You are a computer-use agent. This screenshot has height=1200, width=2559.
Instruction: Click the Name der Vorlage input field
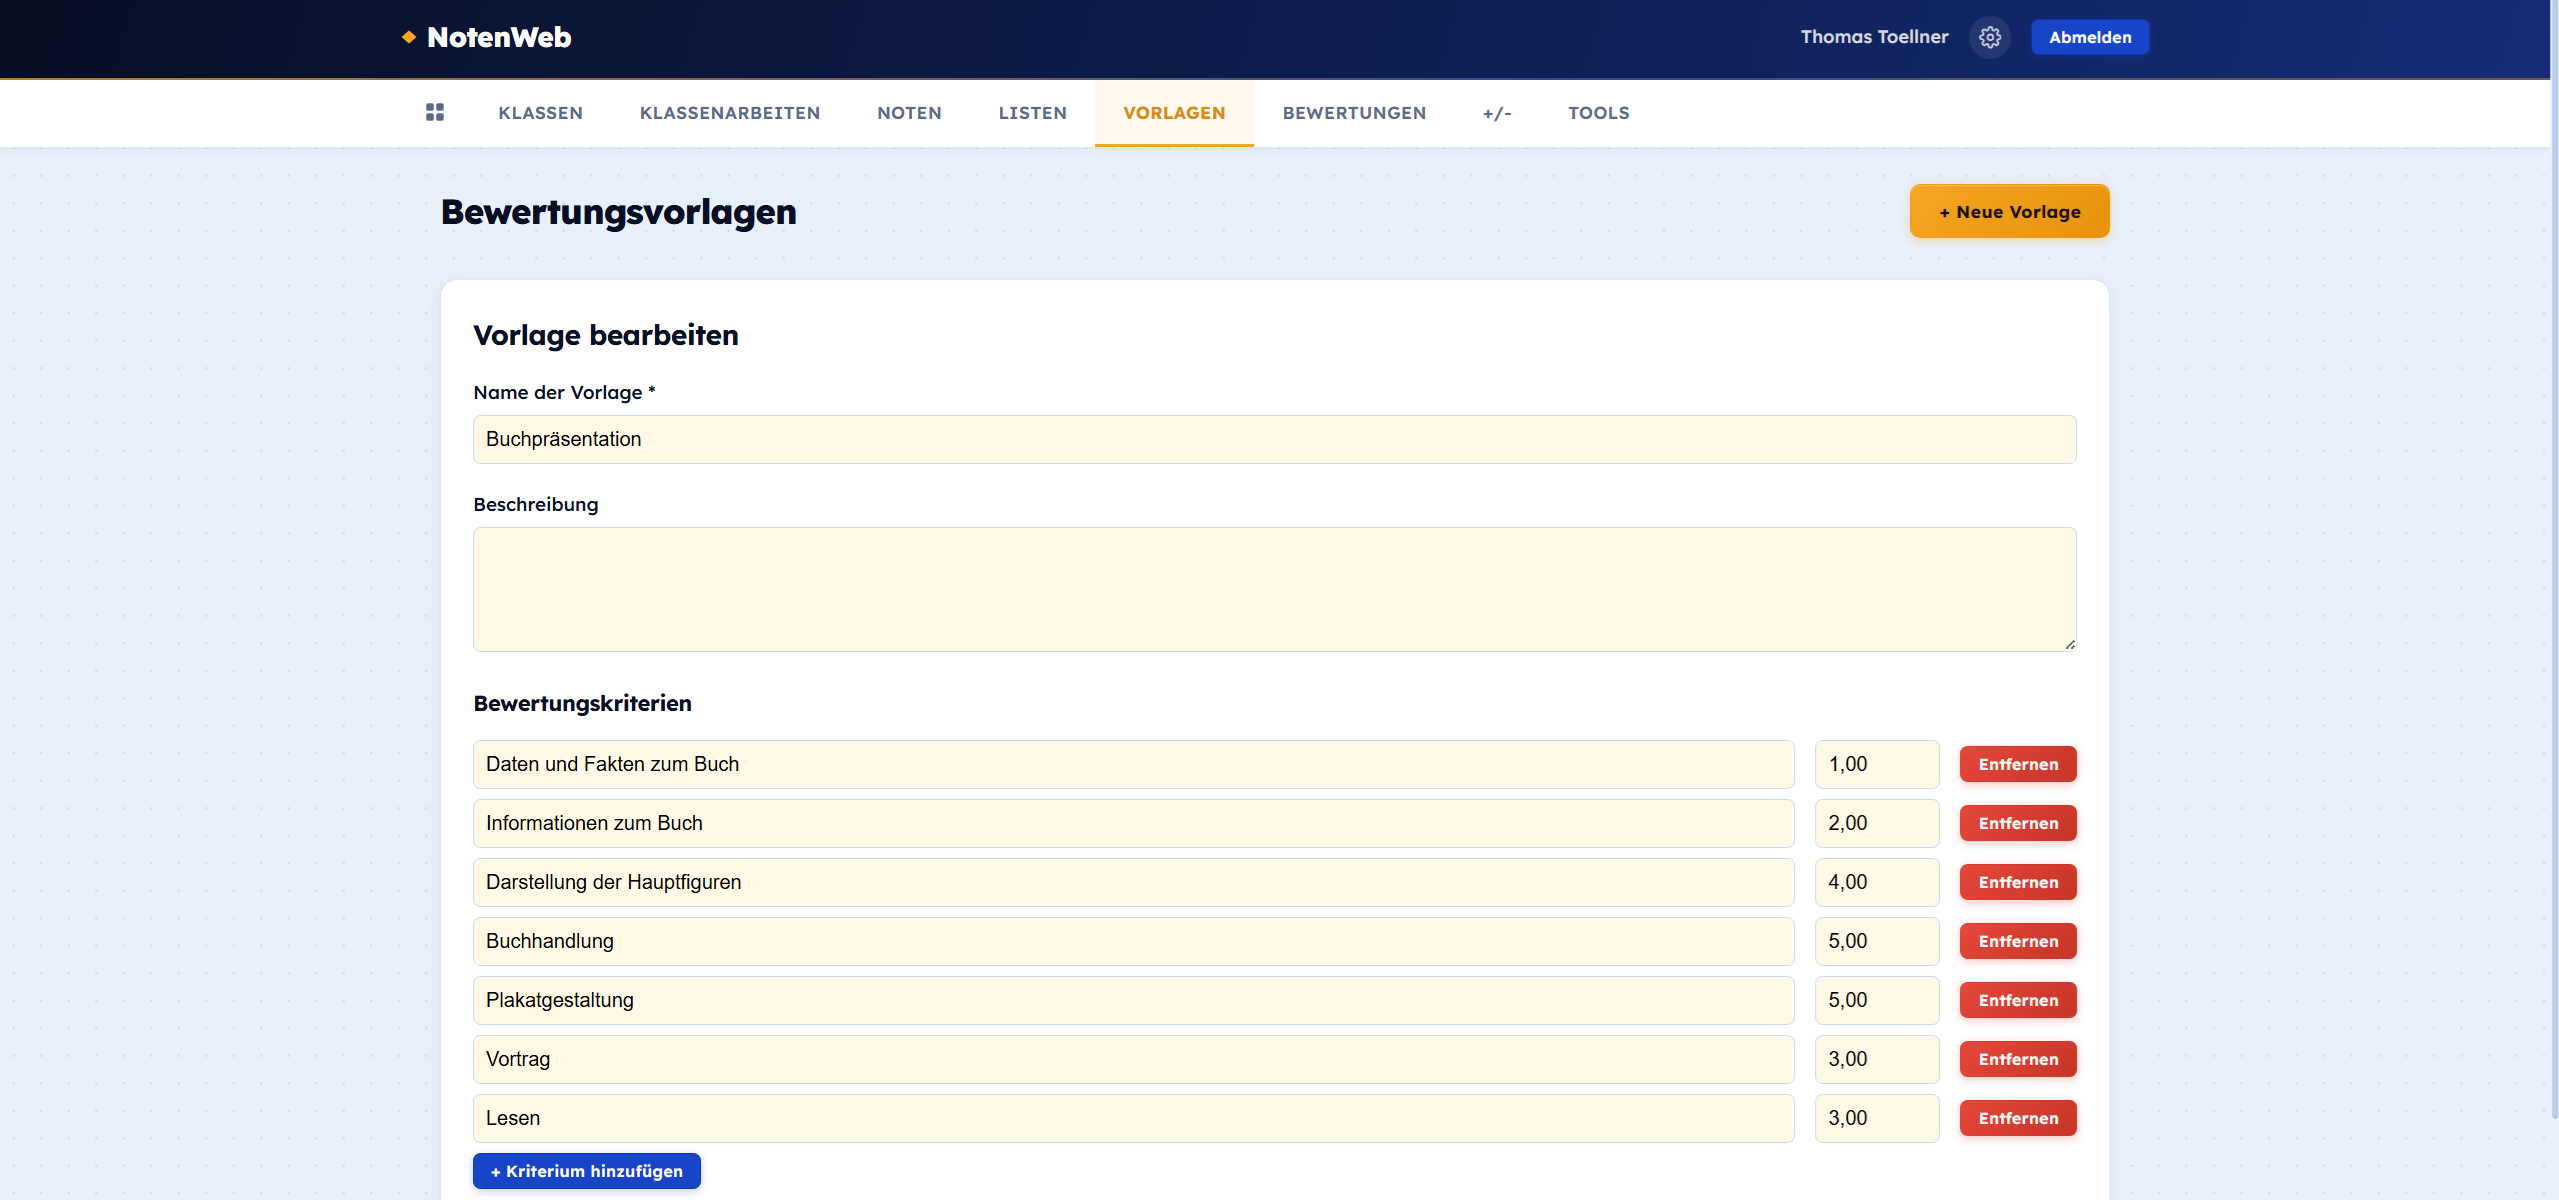point(1274,439)
